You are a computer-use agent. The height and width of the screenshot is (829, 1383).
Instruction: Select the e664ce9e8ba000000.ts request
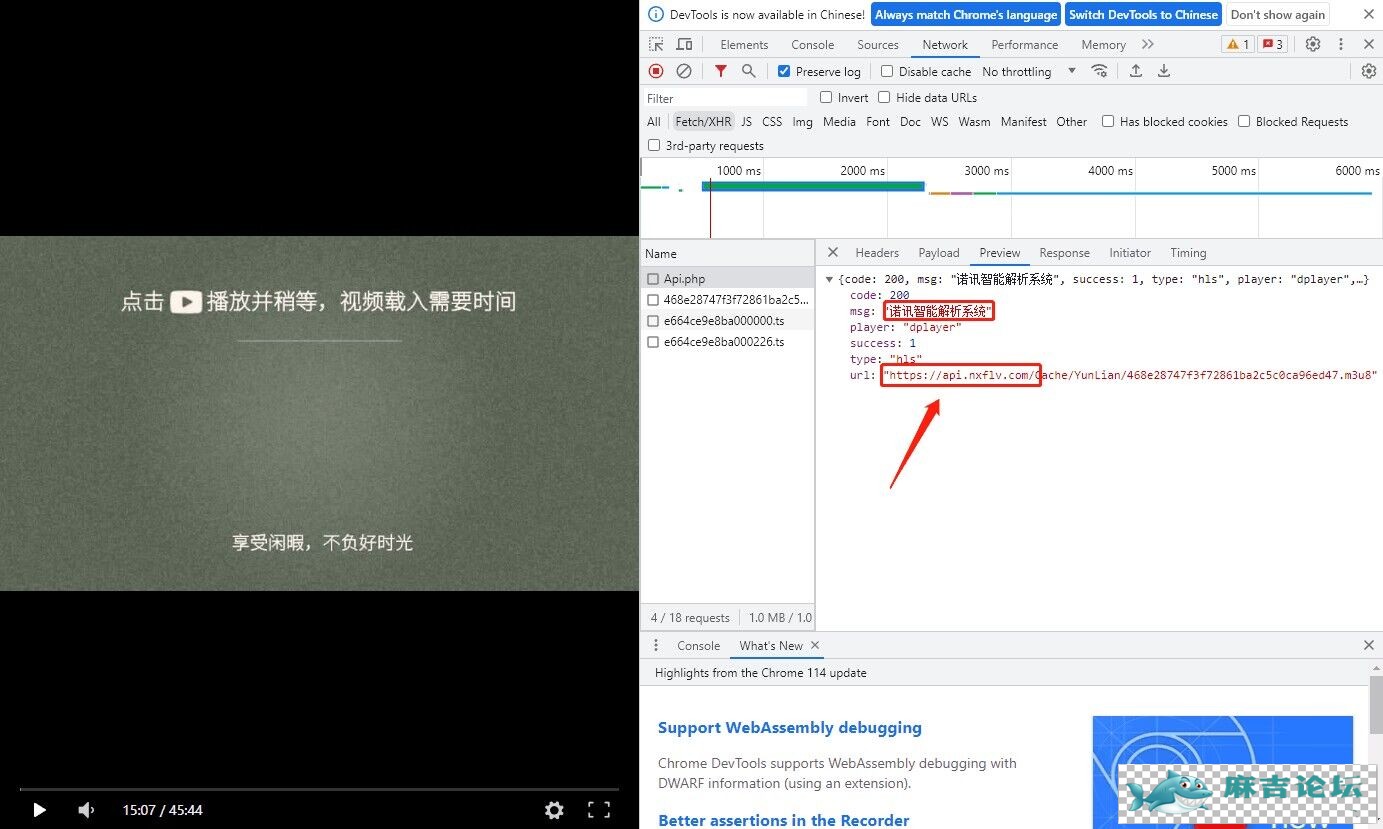(727, 321)
